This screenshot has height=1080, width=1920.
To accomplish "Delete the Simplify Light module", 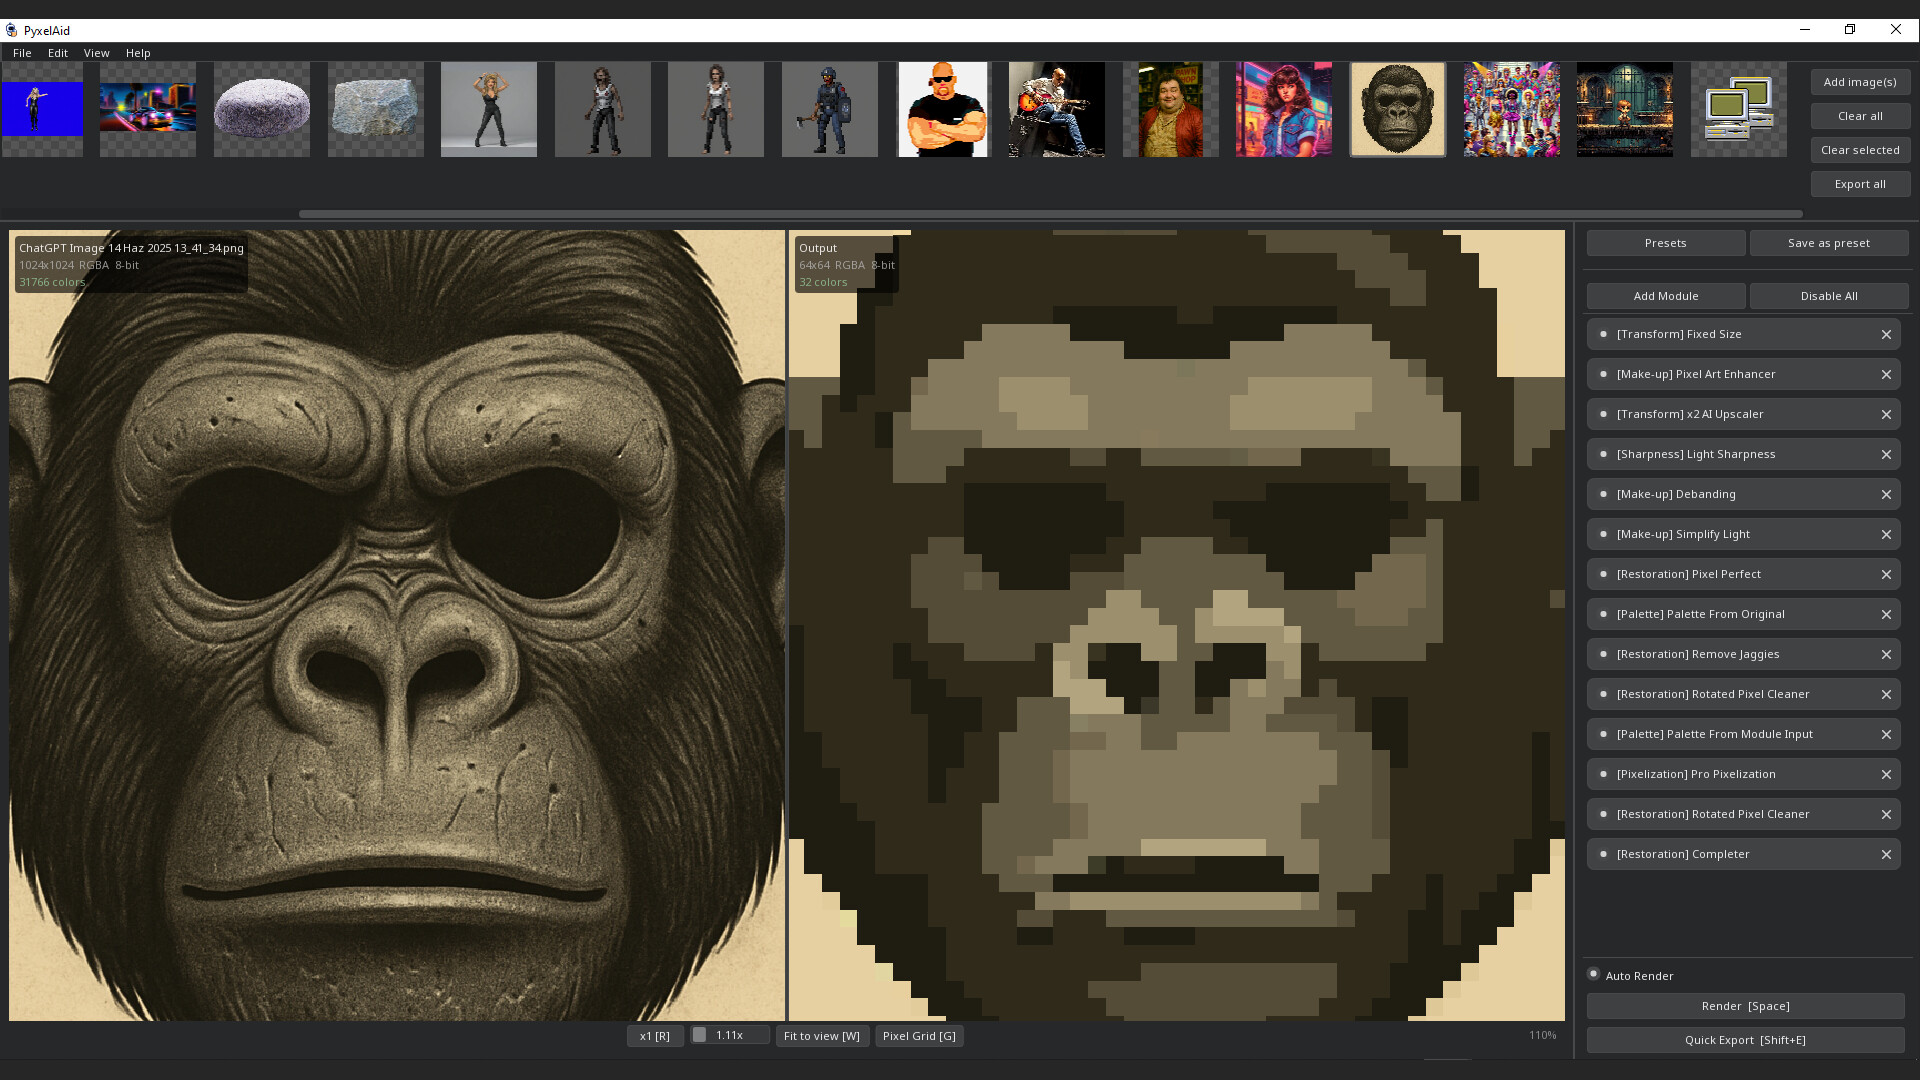I will click(1886, 534).
